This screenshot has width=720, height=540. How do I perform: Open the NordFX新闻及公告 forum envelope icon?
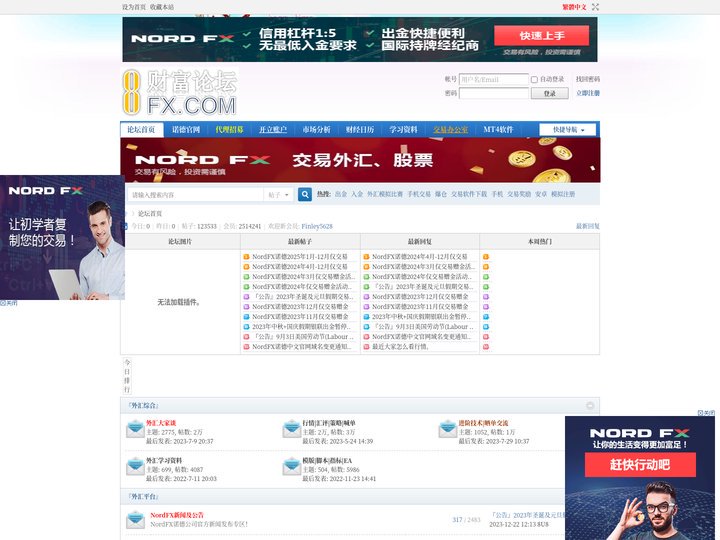point(135,519)
